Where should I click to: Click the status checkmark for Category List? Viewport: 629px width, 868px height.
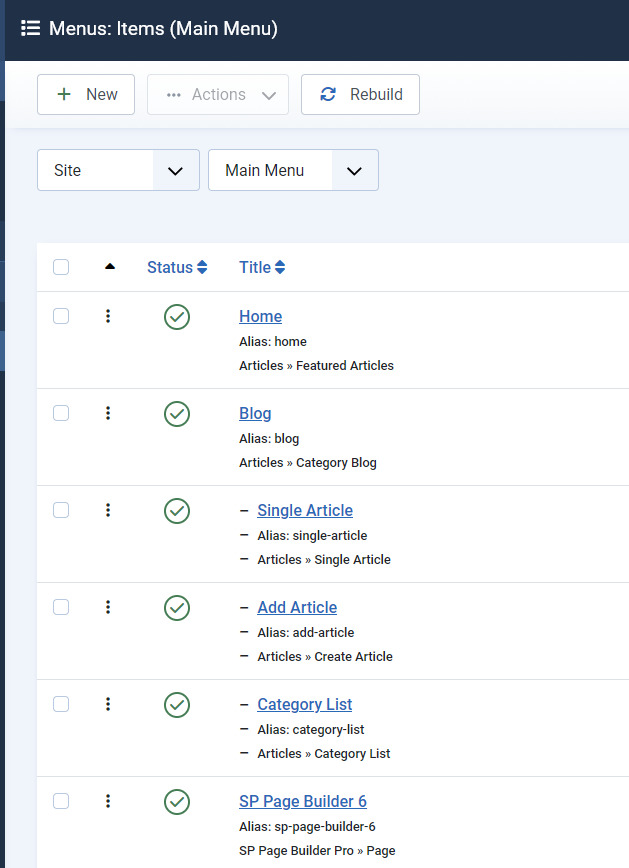[x=177, y=705]
